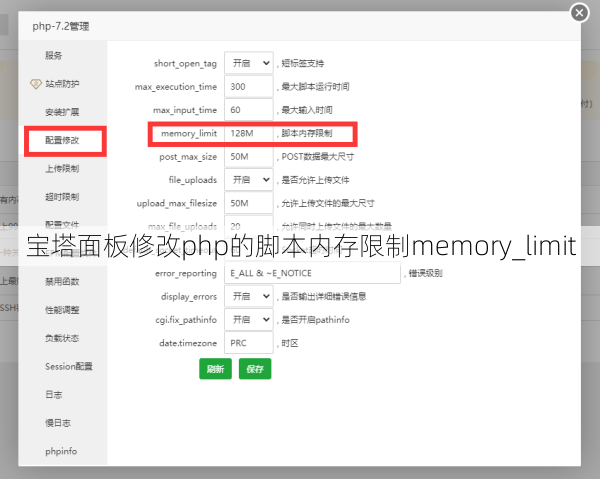Open the 日志 section
Image resolution: width=600 pixels, height=479 pixels.
54,395
